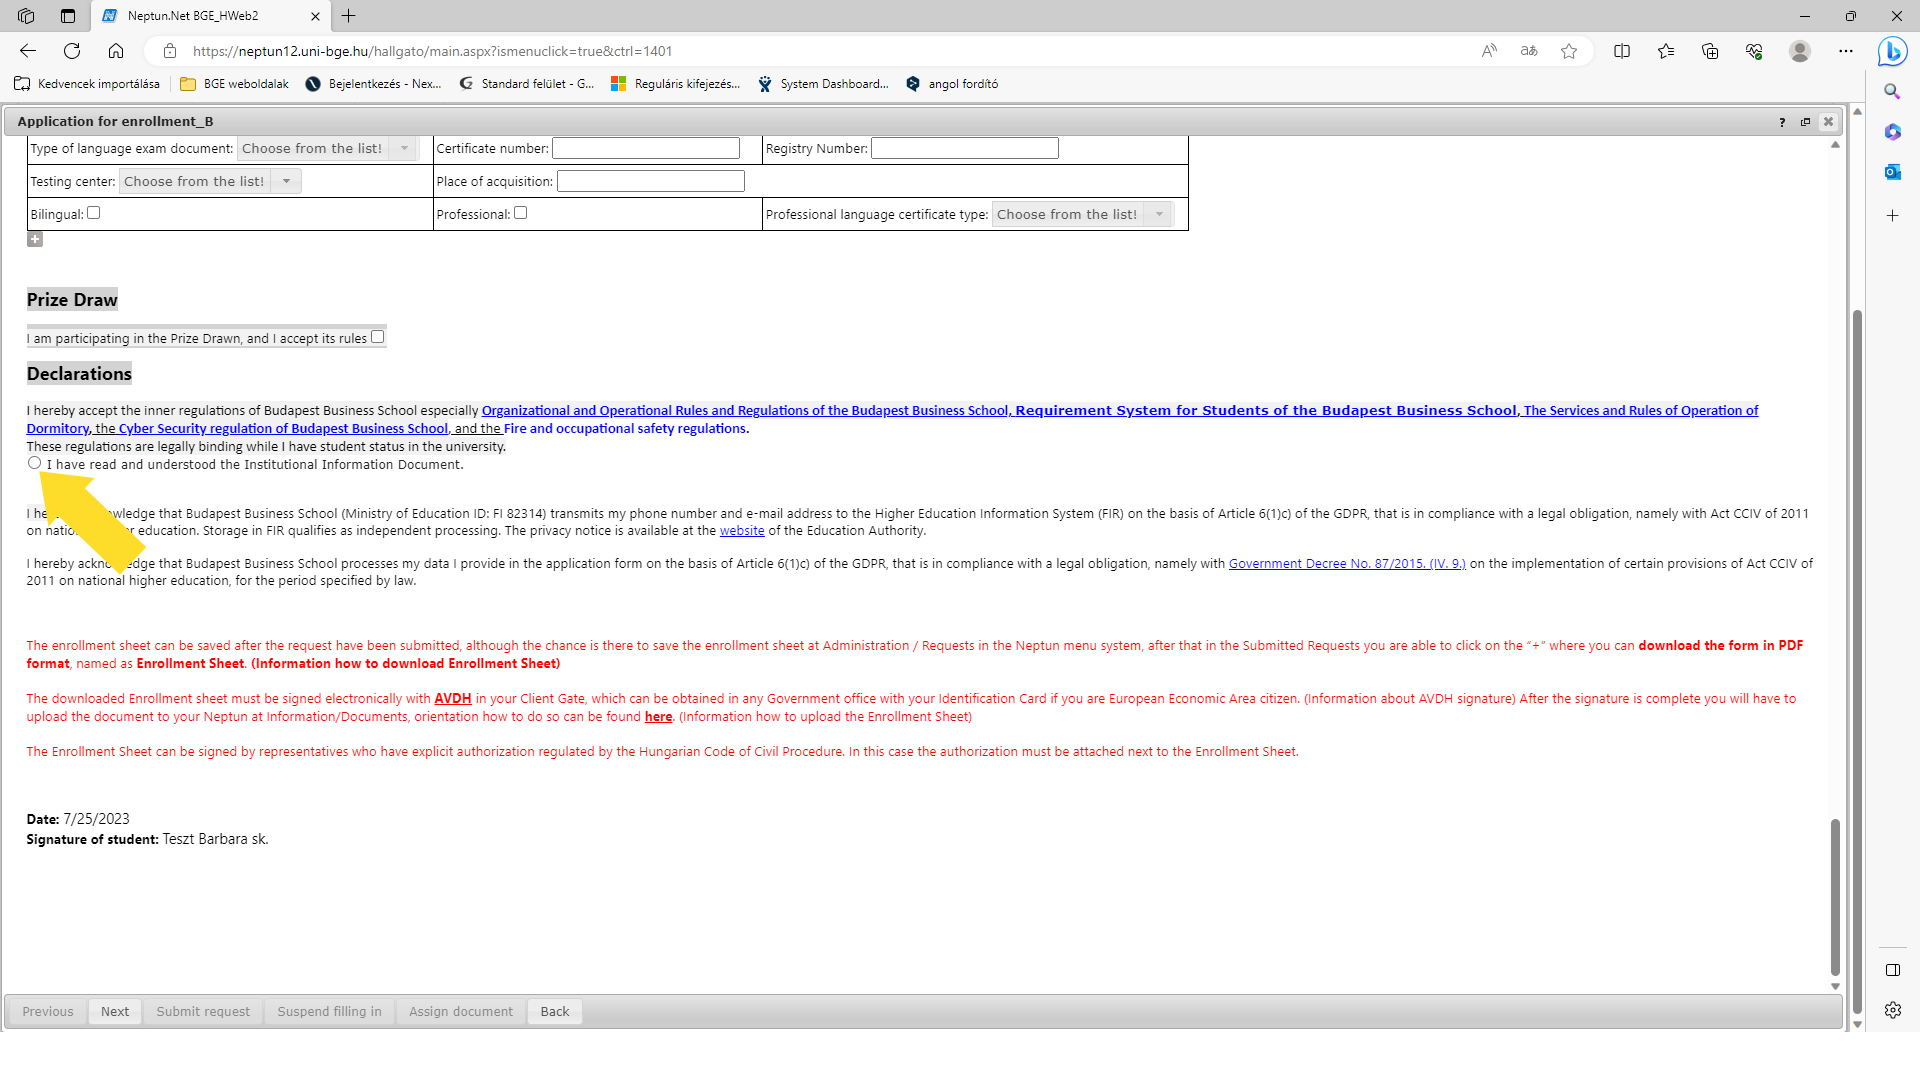1920x1080 pixels.
Task: Click into Place of acquisition field
Action: point(651,181)
